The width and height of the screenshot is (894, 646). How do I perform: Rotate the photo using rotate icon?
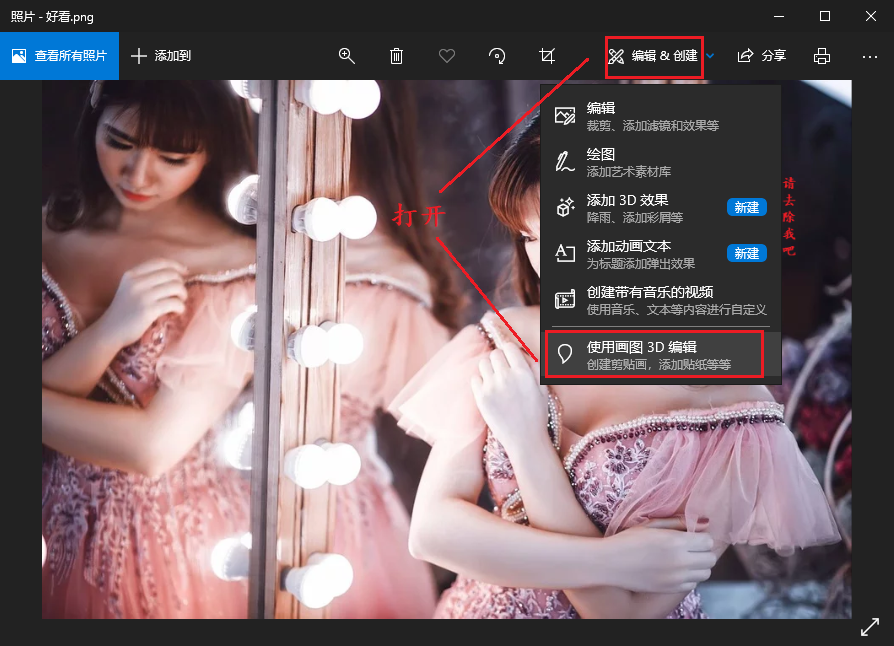(497, 56)
